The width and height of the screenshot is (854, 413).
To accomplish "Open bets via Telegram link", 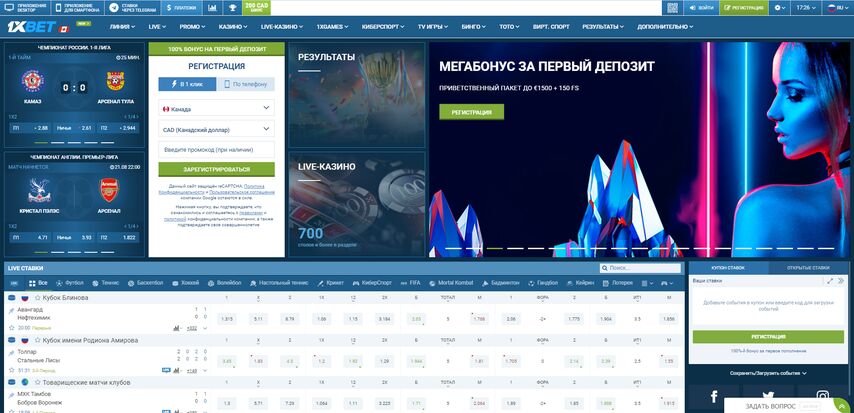I will point(133,8).
